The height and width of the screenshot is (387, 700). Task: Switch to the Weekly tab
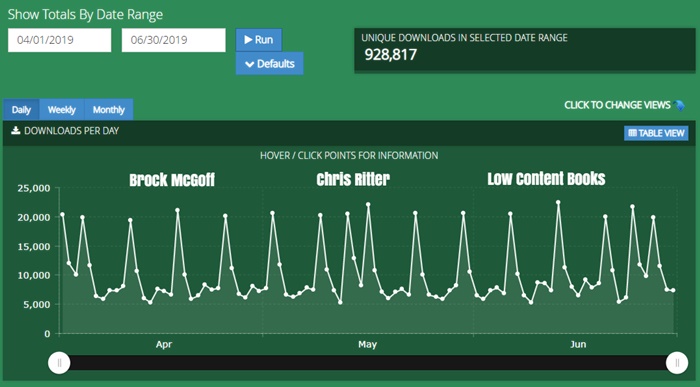(62, 110)
